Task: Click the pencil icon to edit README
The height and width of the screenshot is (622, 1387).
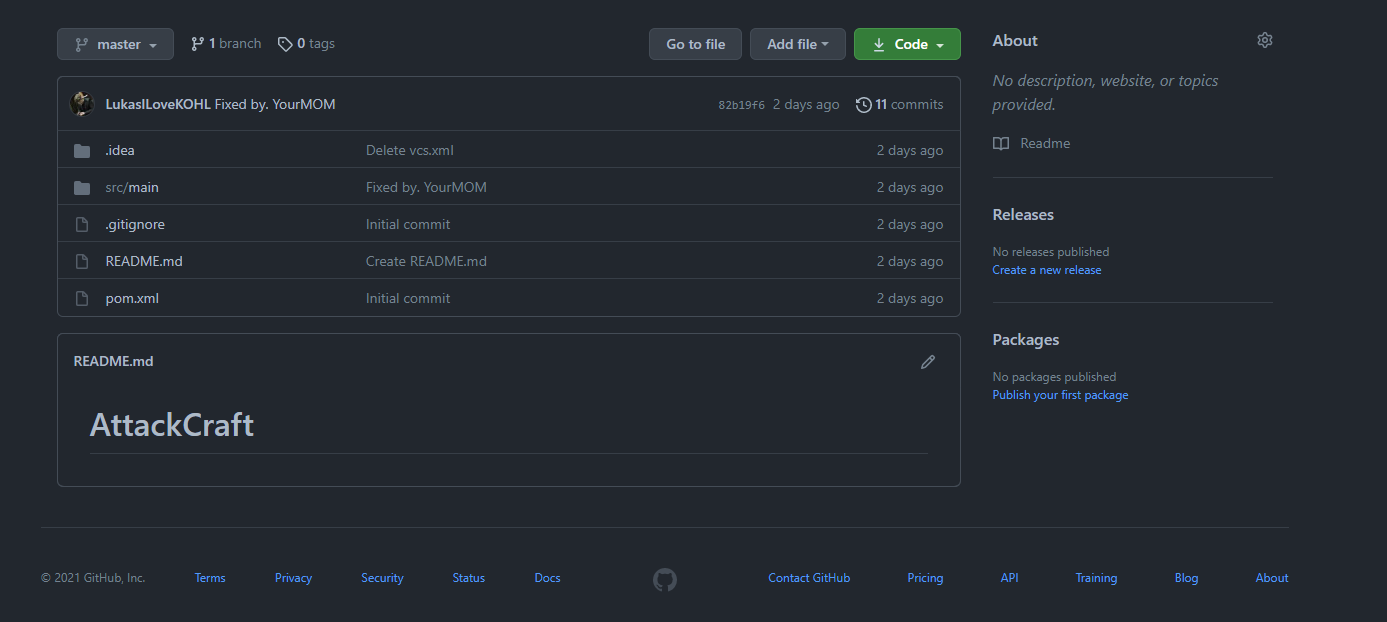Action: click(927, 362)
